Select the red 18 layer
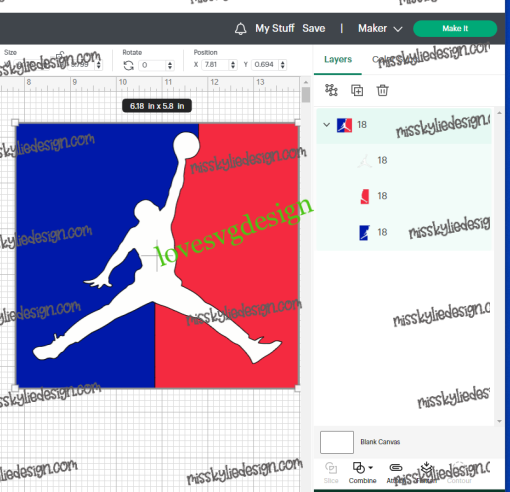Image resolution: width=510 pixels, height=492 pixels. (x=404, y=196)
